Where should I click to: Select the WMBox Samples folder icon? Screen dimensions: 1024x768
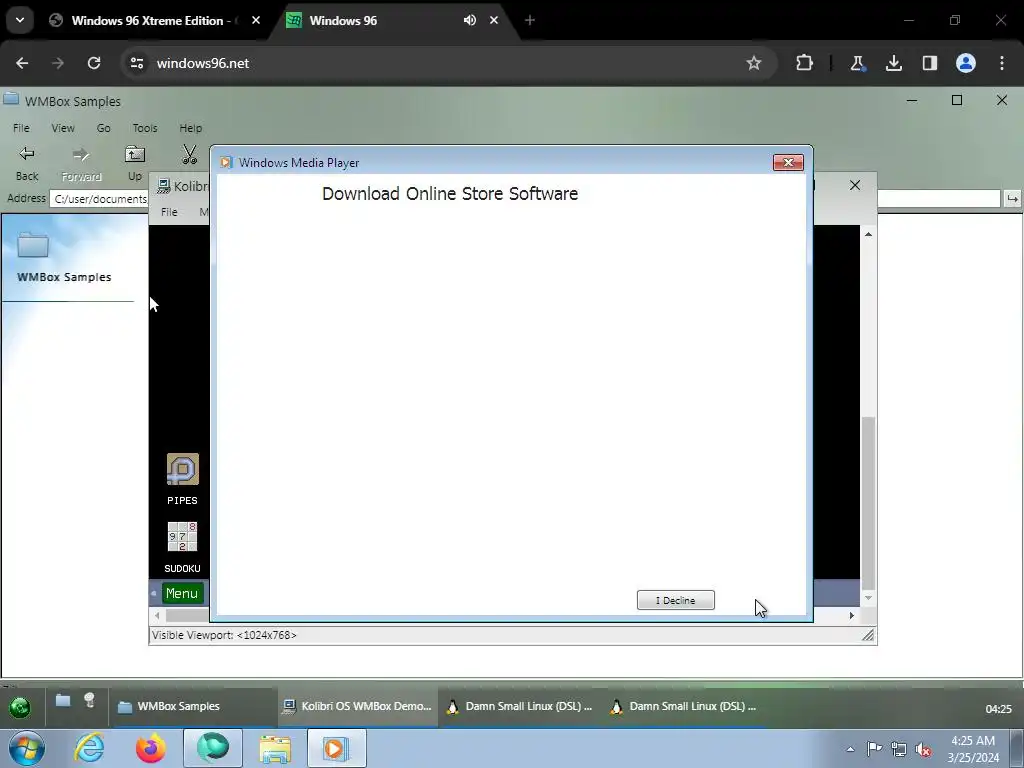tap(33, 245)
